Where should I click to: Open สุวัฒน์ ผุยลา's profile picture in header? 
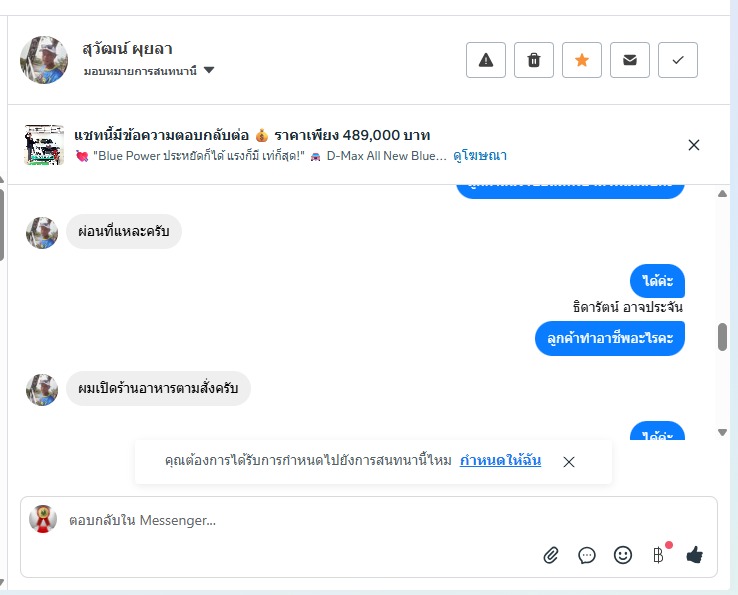click(44, 60)
